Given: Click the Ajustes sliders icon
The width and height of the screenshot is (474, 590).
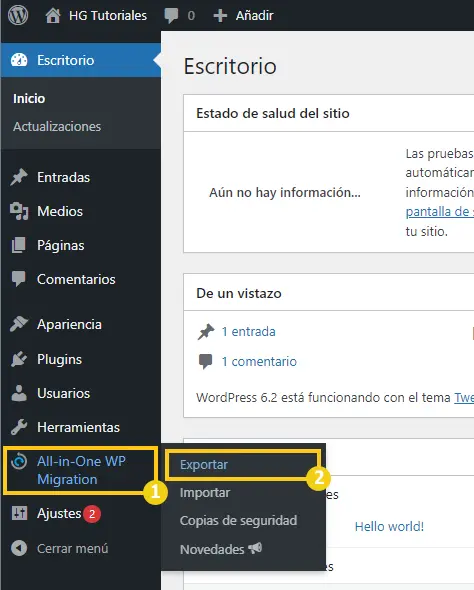Looking at the screenshot, I should click(19, 513).
